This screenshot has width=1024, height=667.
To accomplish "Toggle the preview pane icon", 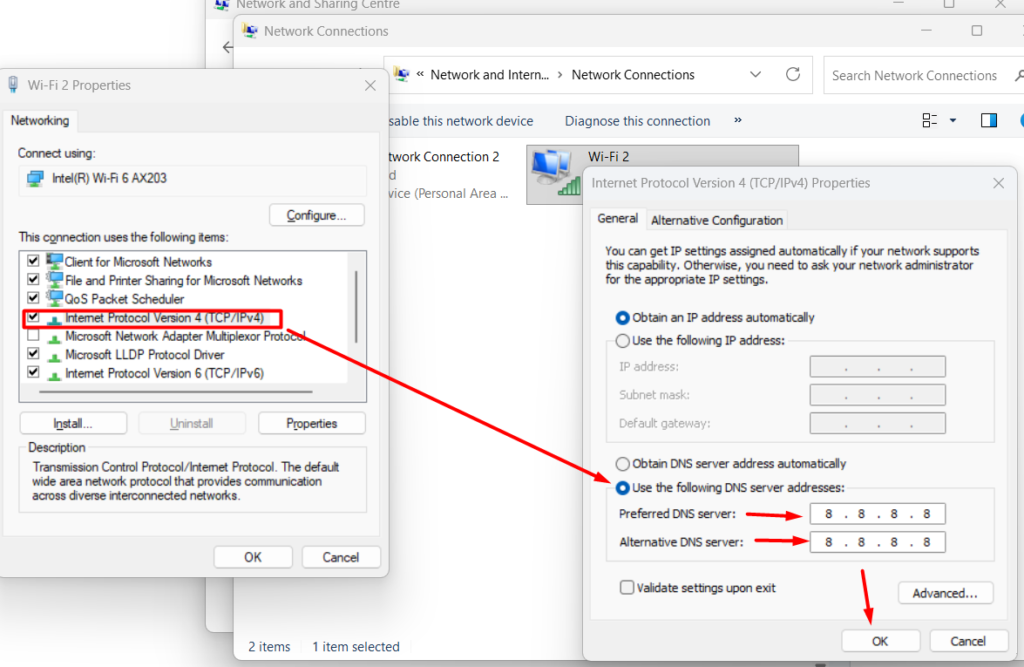I will [x=988, y=120].
